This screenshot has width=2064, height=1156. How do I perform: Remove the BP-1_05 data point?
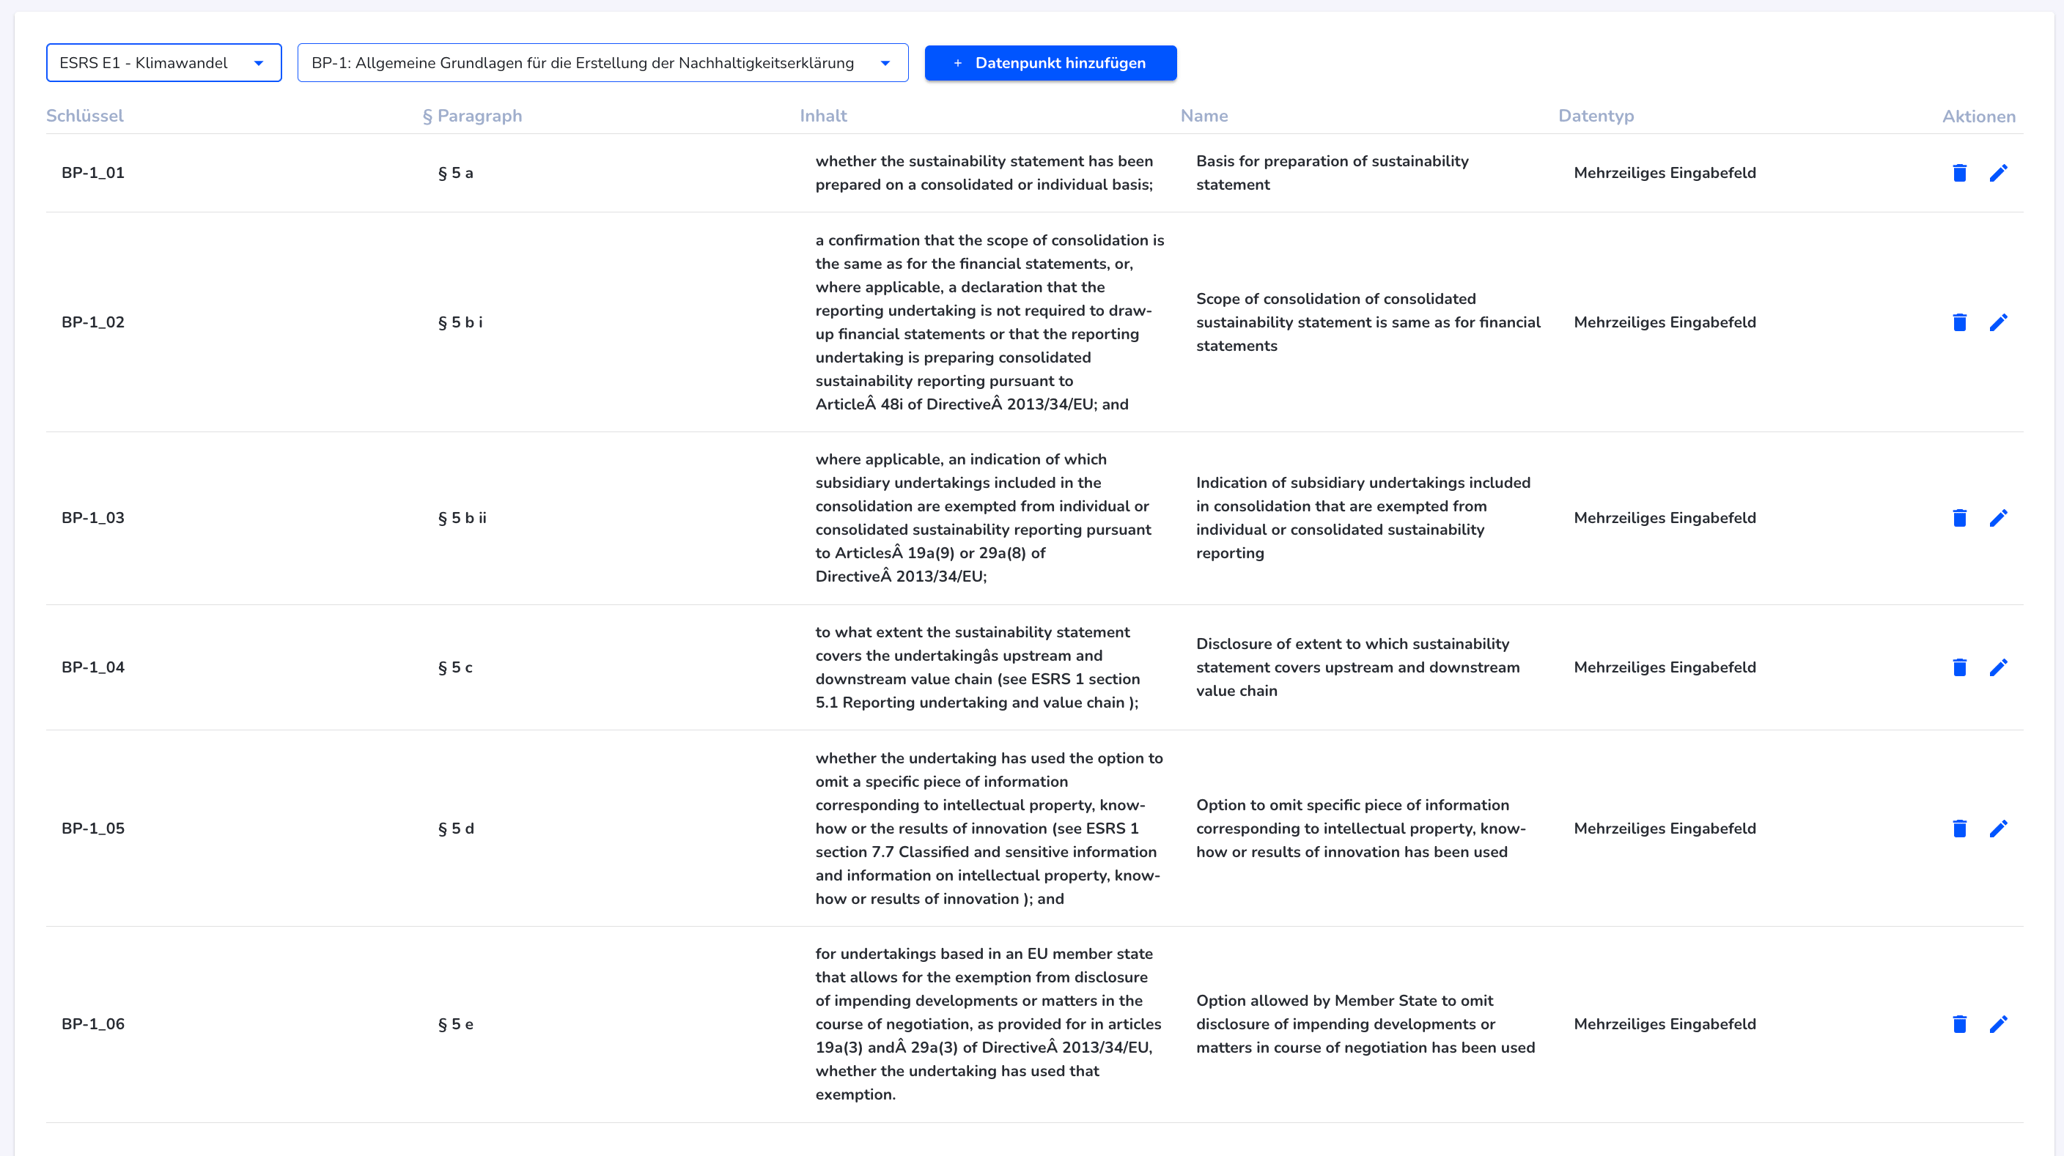[1959, 828]
